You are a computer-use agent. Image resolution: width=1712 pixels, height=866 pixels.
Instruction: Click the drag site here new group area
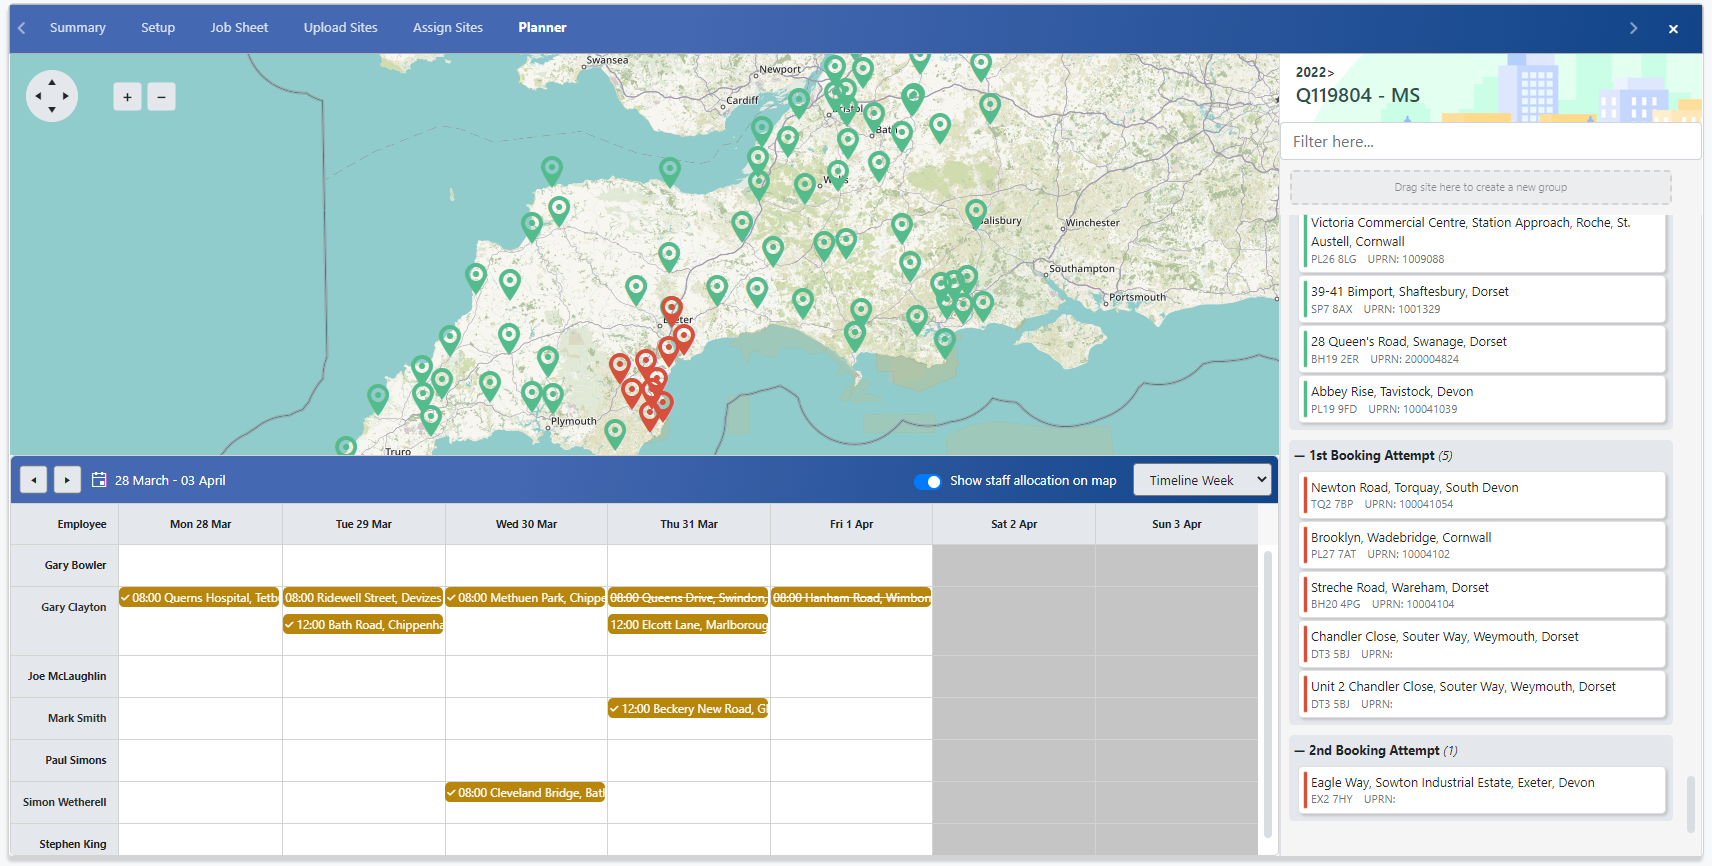point(1481,187)
